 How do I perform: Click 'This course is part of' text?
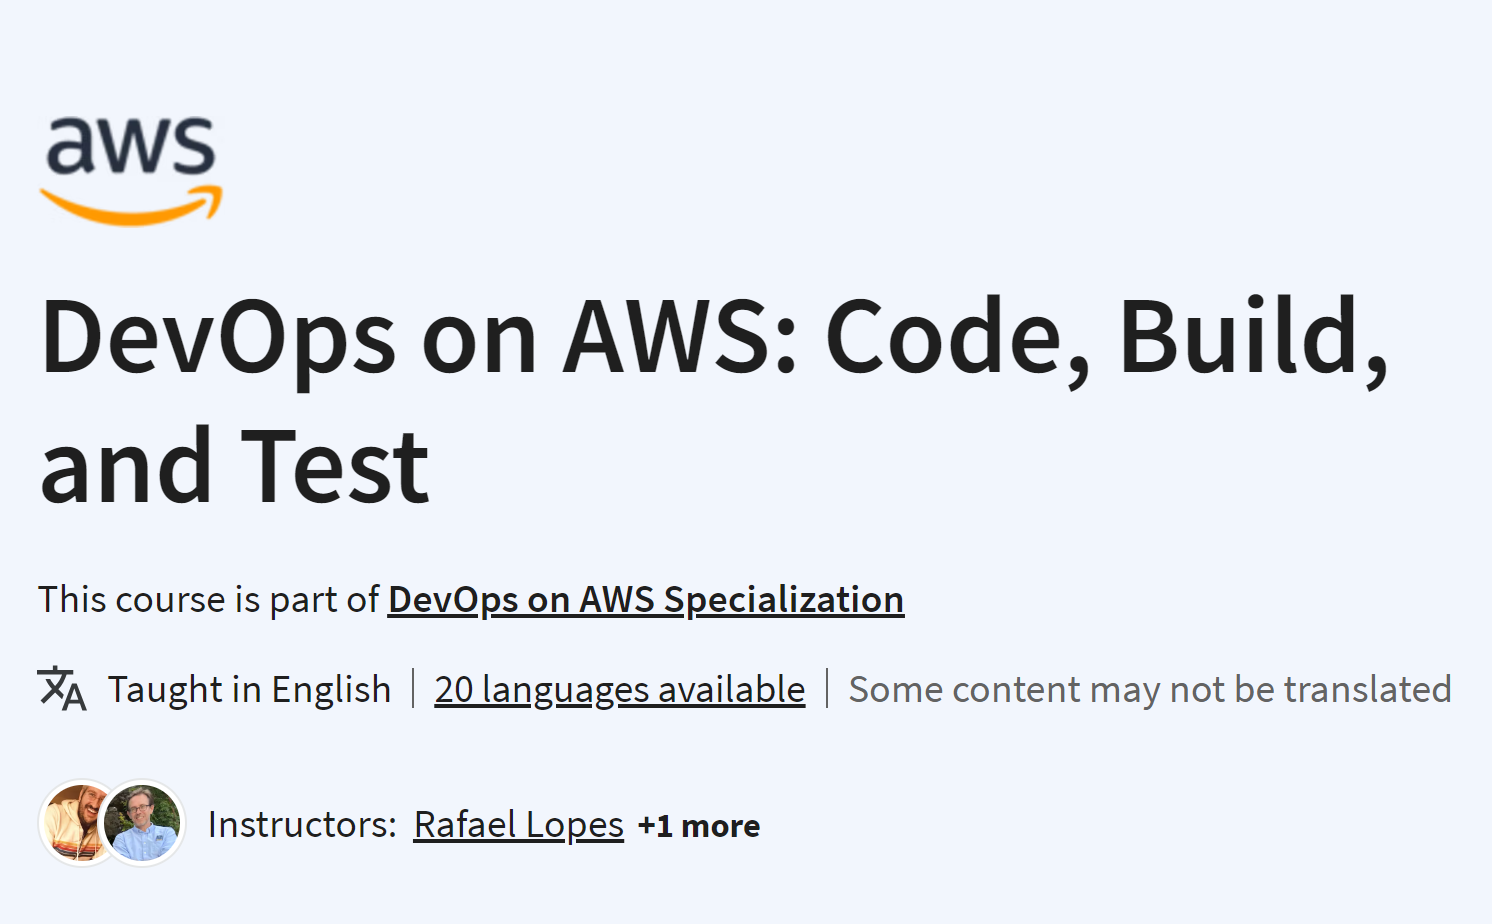pos(209,599)
